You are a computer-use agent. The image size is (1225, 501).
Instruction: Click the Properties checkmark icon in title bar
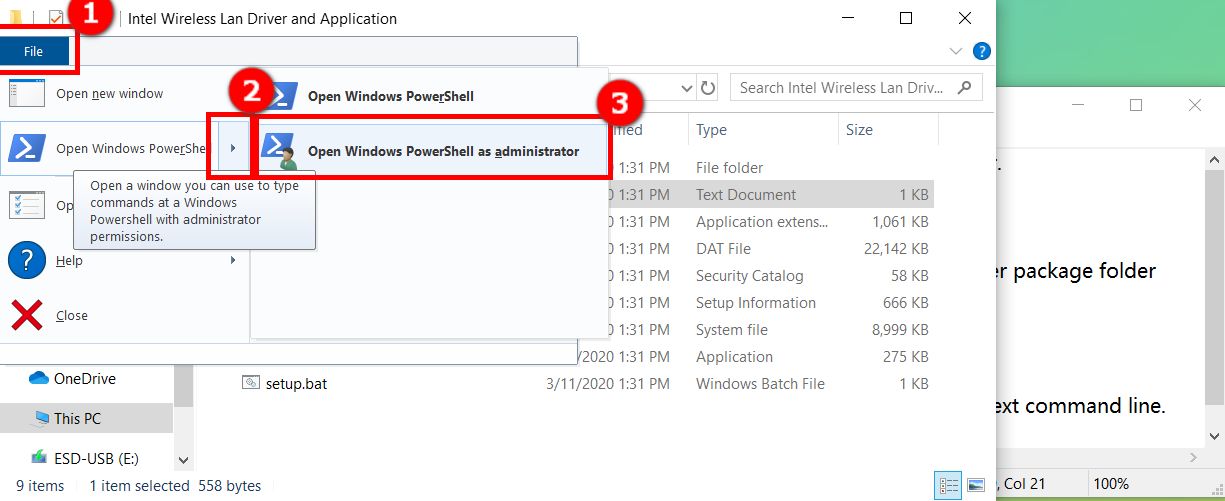pyautogui.click(x=56, y=17)
